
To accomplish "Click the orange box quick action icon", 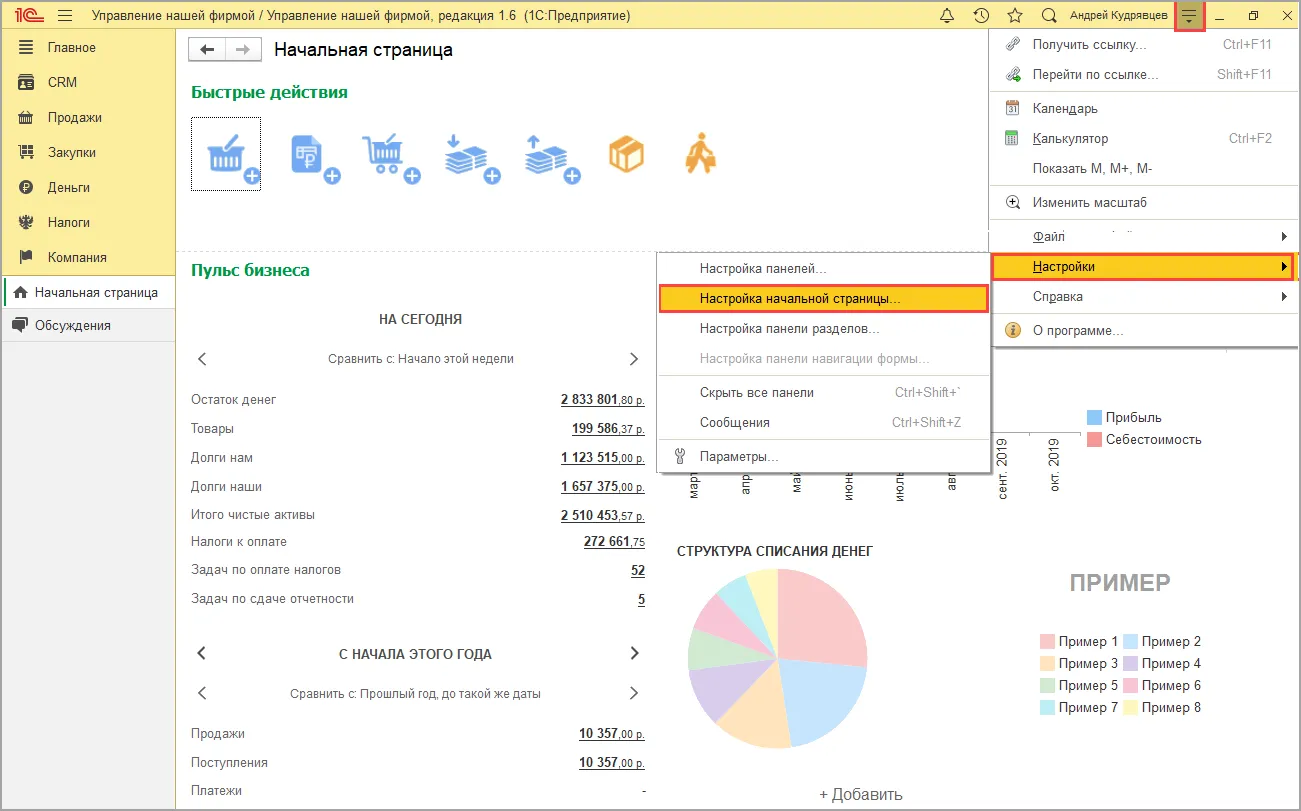I will pyautogui.click(x=626, y=156).
